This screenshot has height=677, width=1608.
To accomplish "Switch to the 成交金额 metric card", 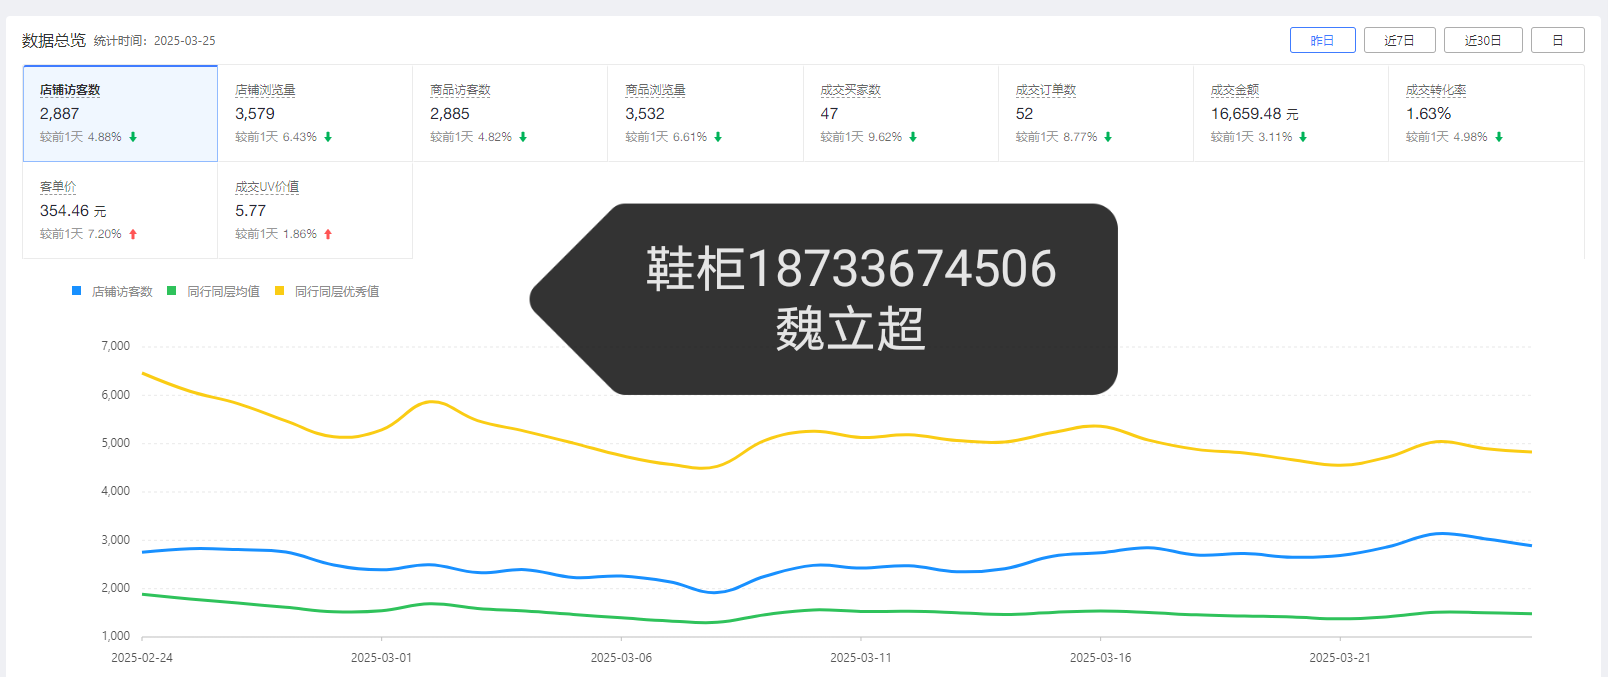I will tap(1290, 113).
